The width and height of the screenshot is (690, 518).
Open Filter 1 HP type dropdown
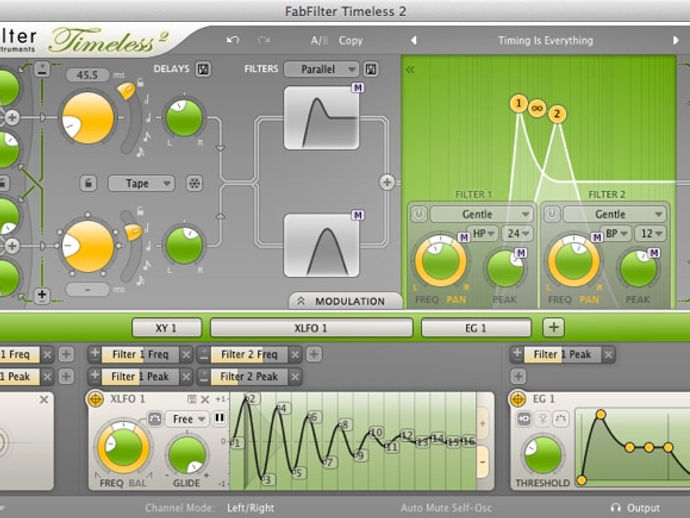click(484, 233)
